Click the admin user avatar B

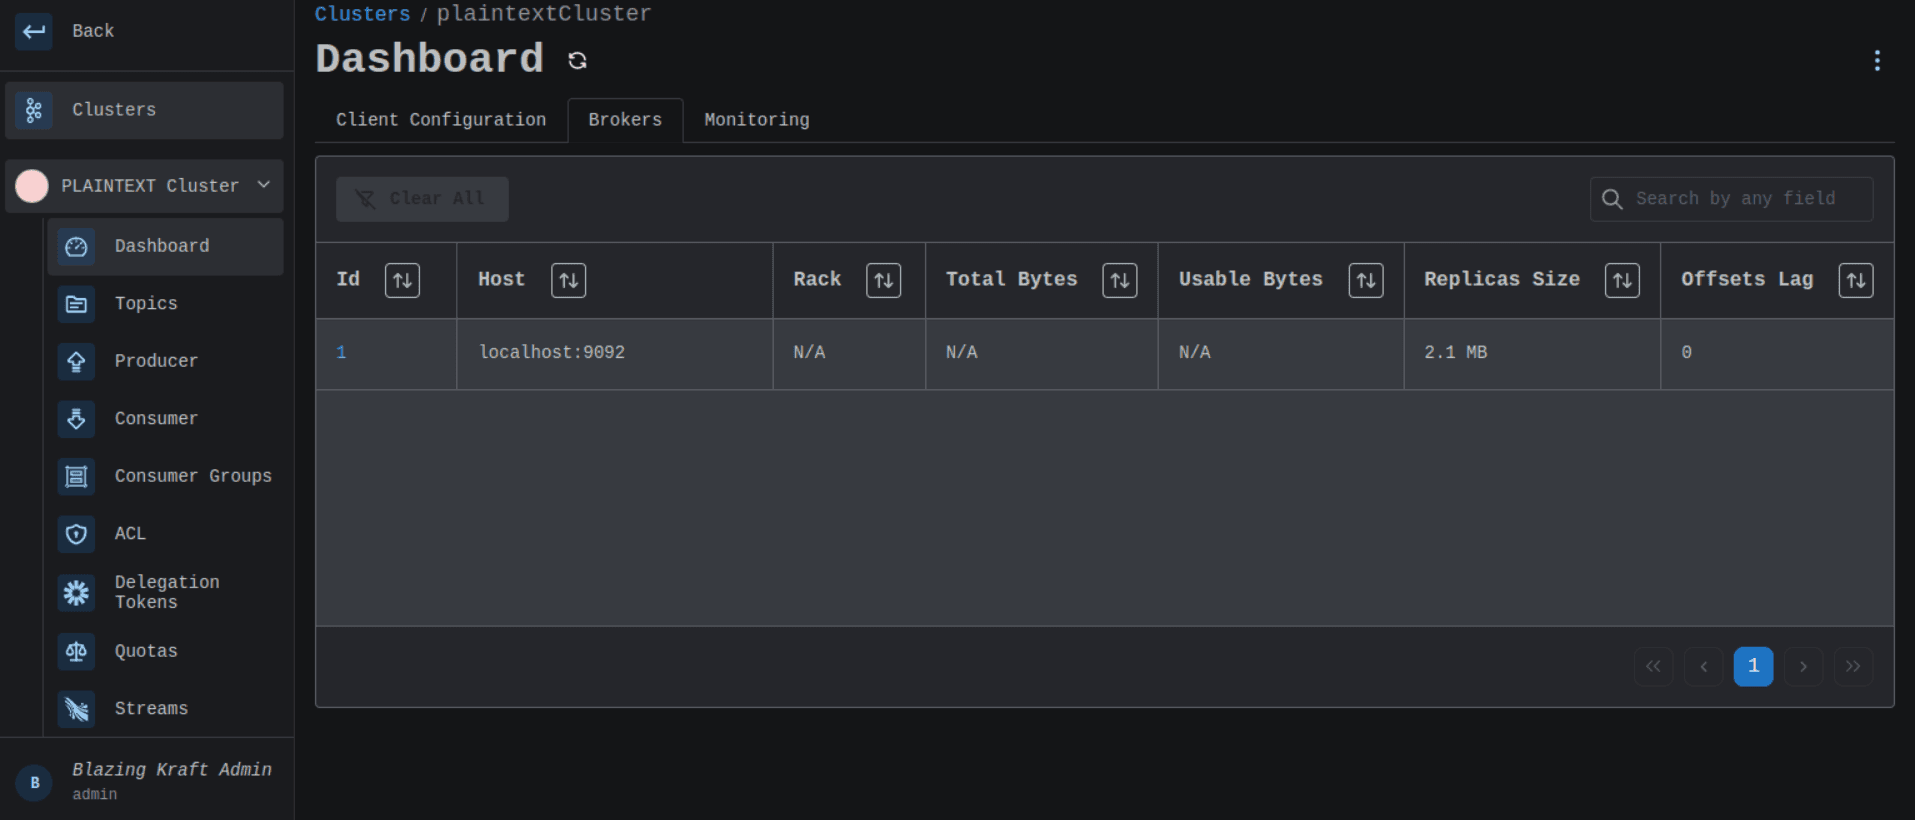pos(35,782)
